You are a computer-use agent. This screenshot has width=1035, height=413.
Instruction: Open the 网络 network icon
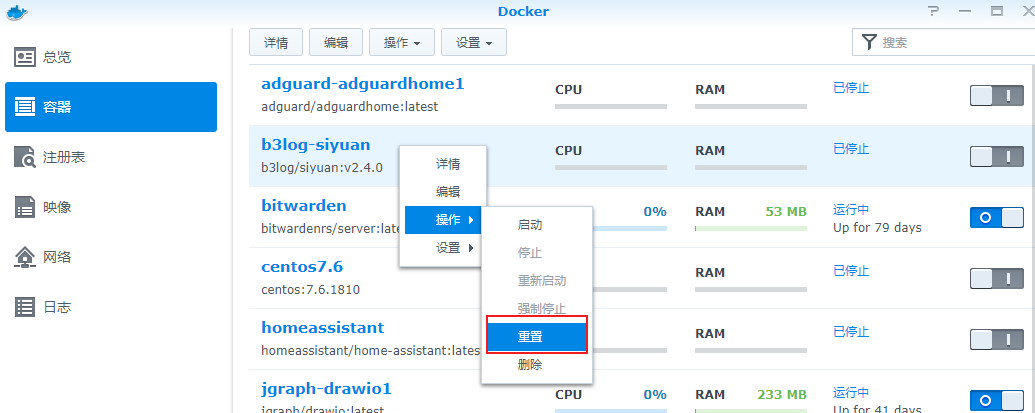coord(25,257)
